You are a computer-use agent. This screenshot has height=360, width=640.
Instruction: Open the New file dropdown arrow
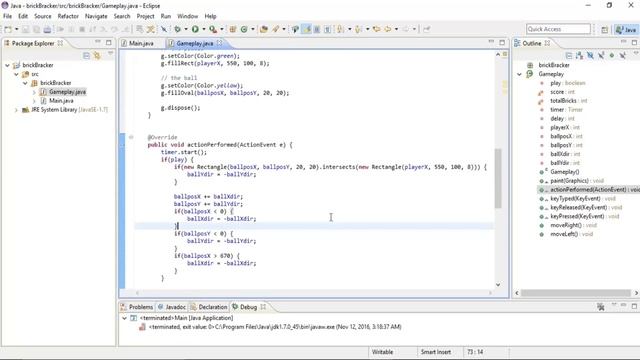pos(16,29)
